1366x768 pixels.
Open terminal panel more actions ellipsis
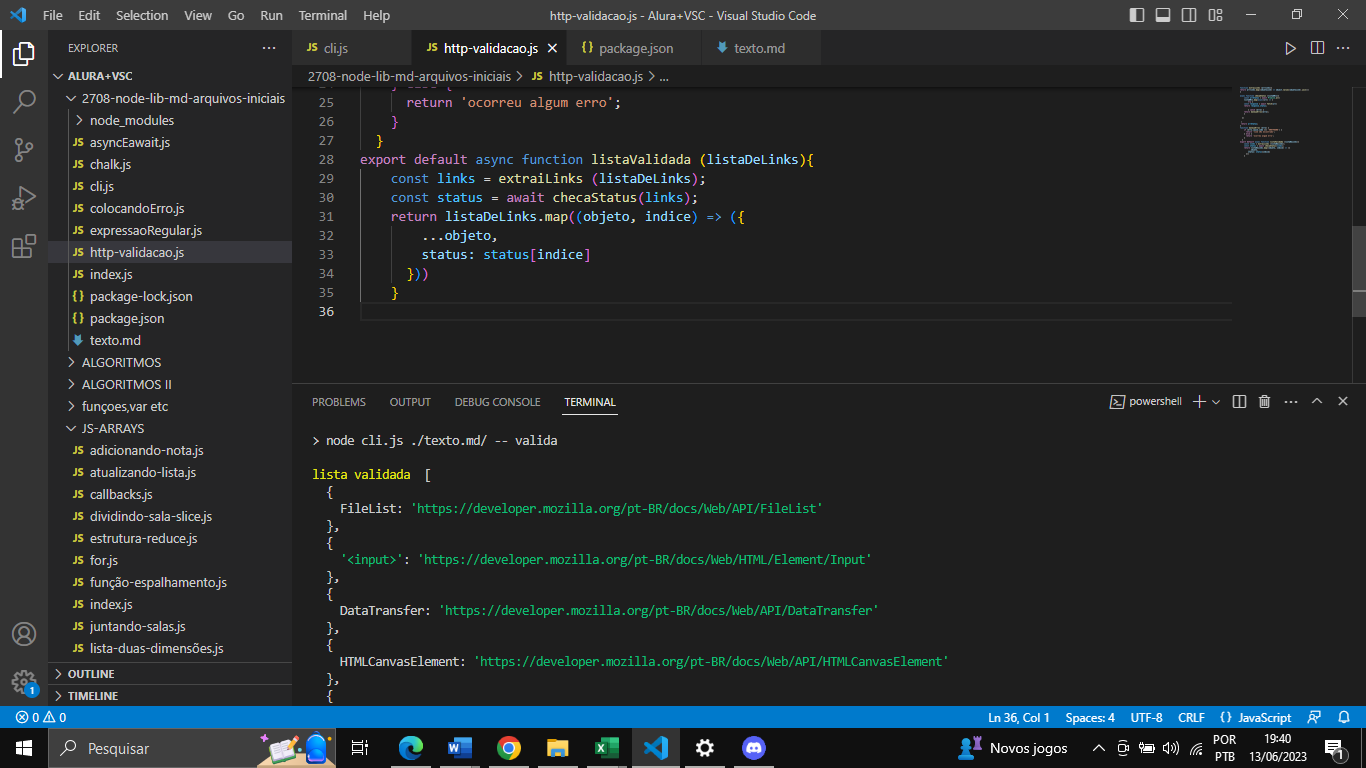tap(1291, 401)
